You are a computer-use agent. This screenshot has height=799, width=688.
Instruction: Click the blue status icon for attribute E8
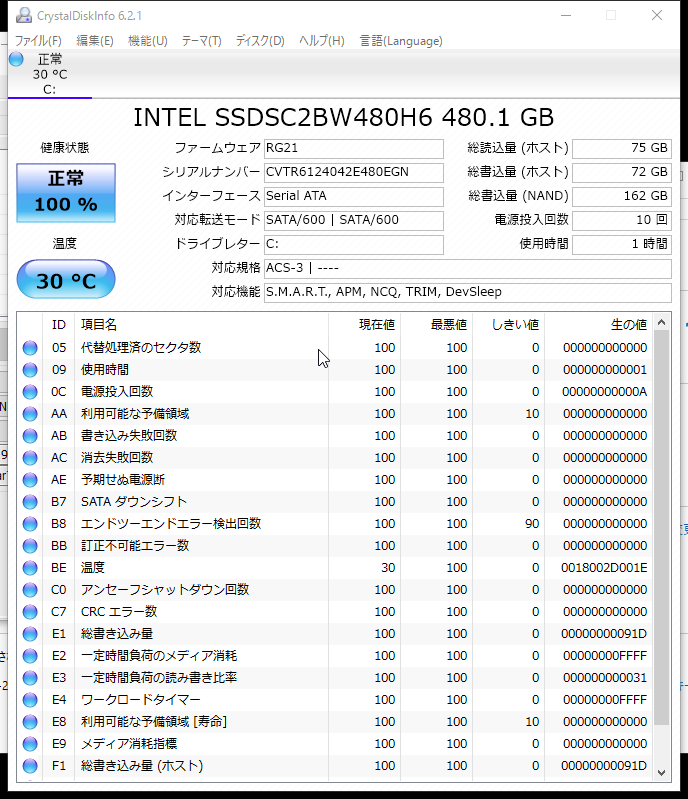point(30,722)
